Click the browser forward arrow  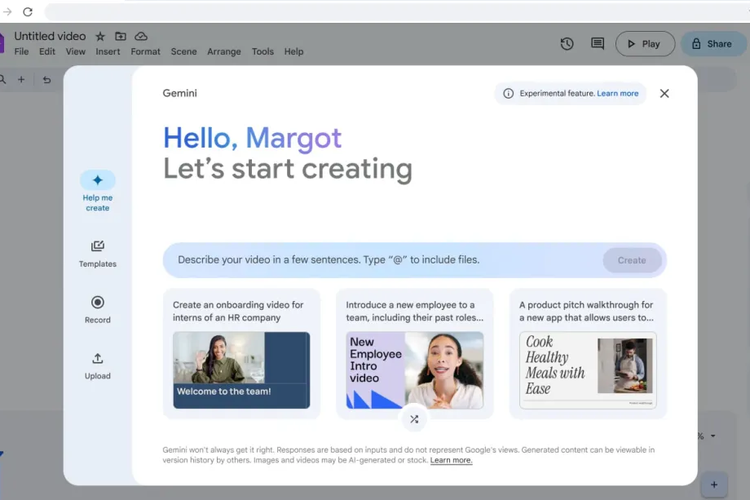click(7, 11)
